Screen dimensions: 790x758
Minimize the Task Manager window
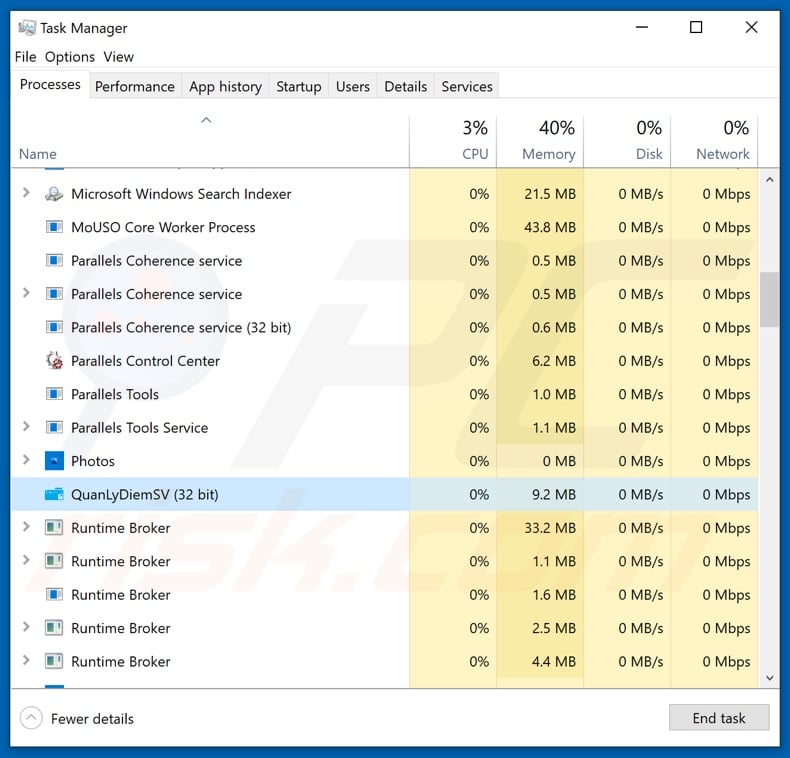(x=642, y=27)
